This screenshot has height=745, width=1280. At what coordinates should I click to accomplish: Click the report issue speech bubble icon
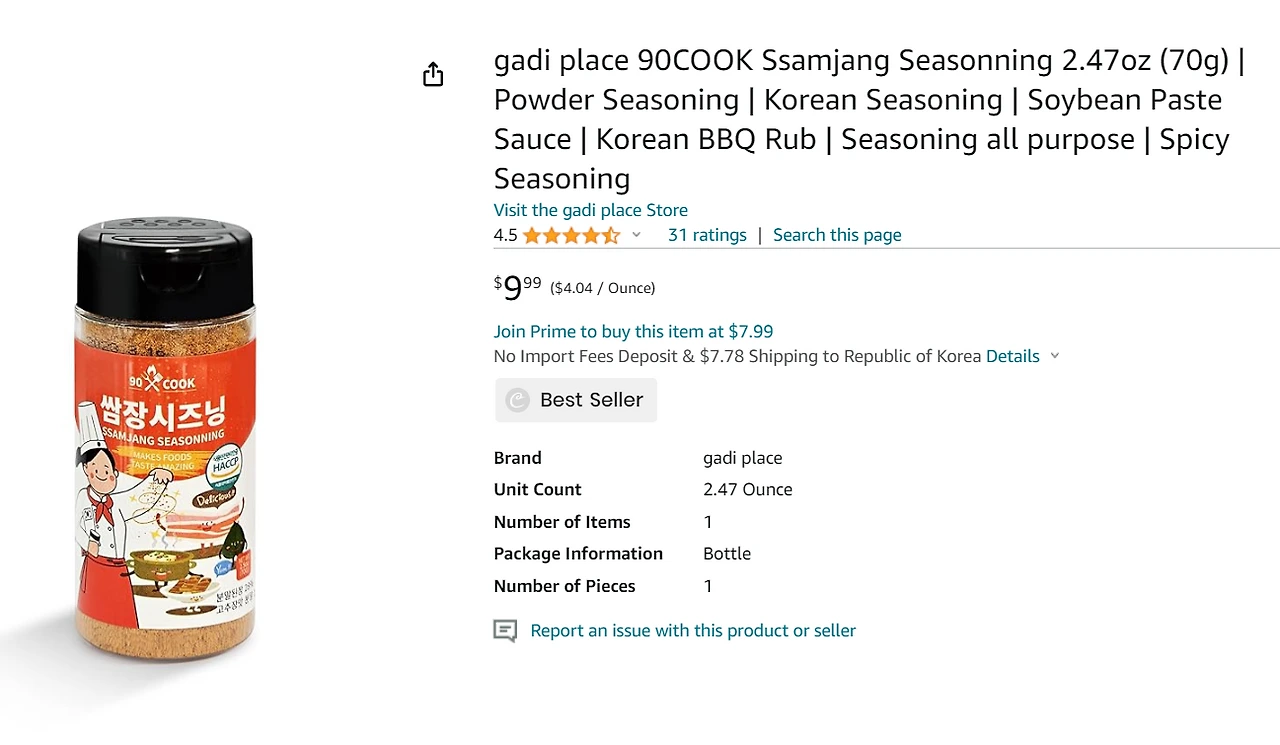(505, 631)
